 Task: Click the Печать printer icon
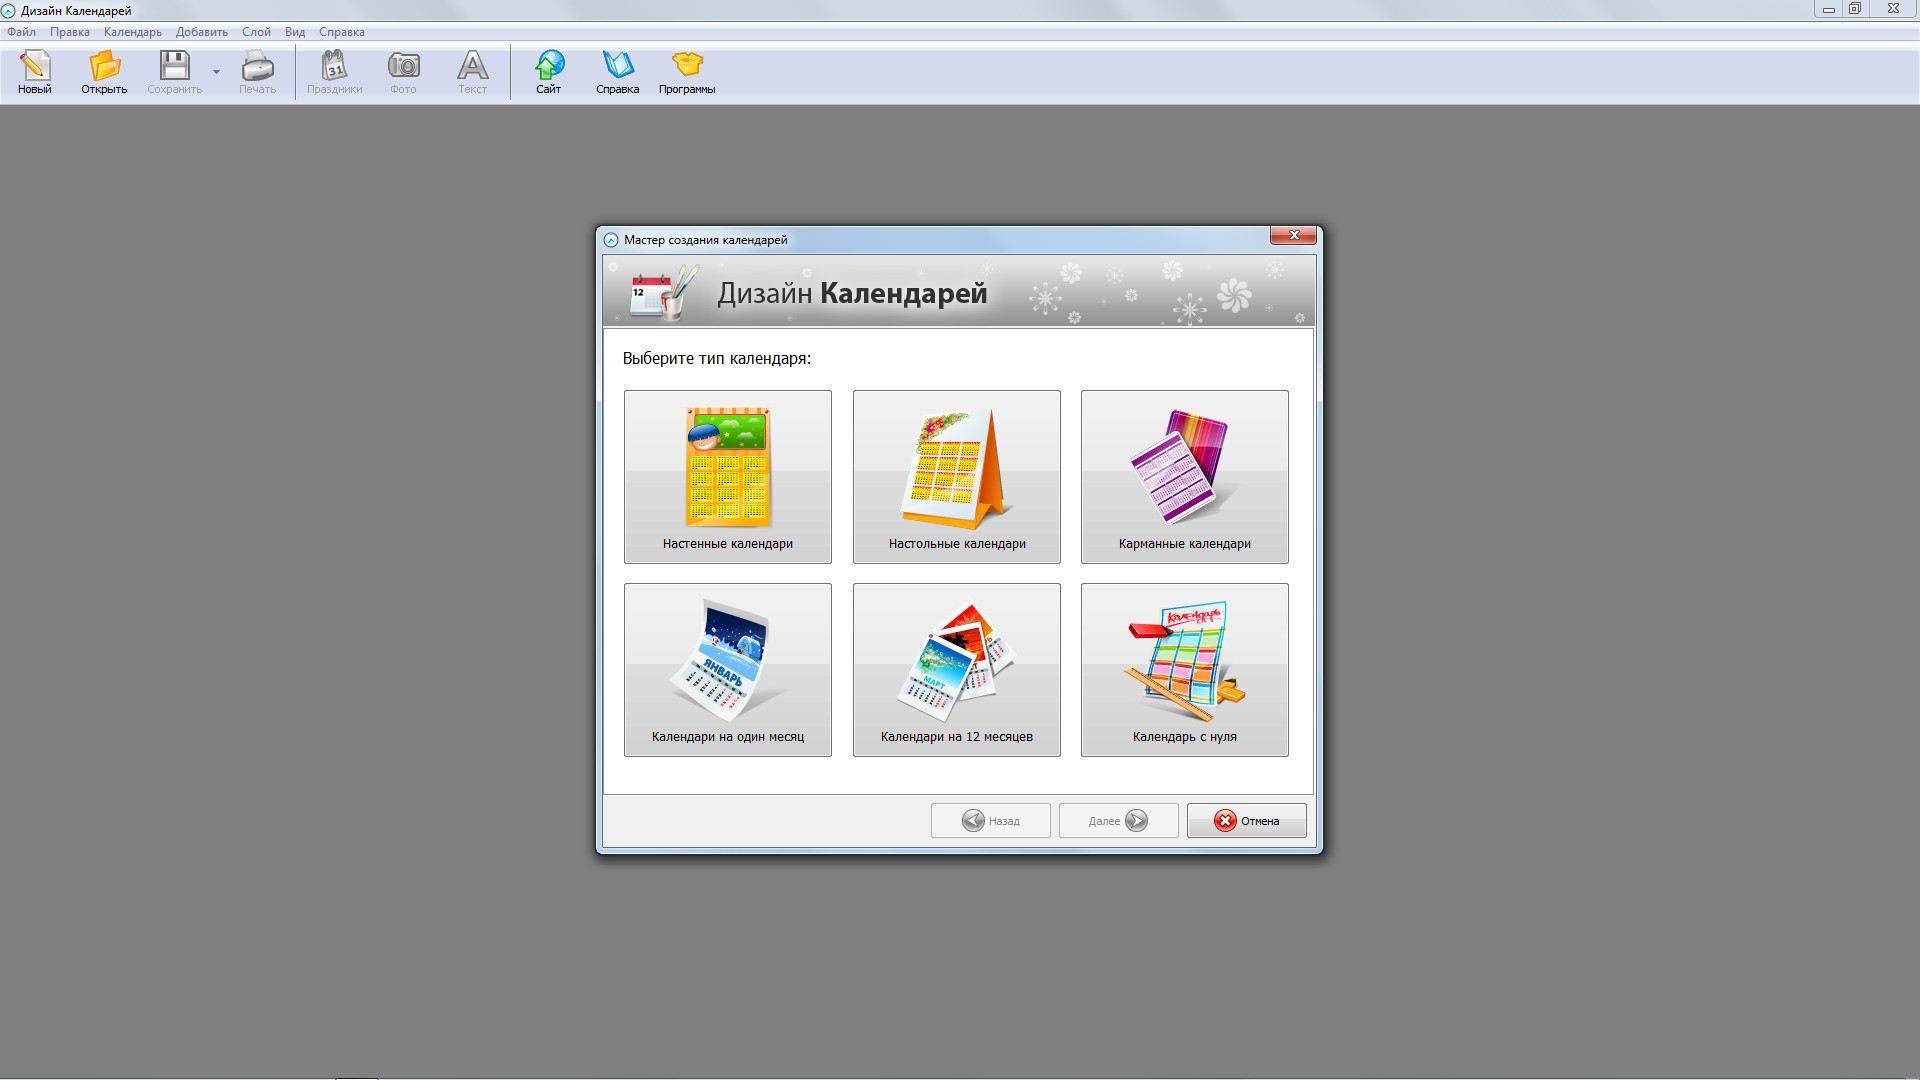click(x=257, y=72)
